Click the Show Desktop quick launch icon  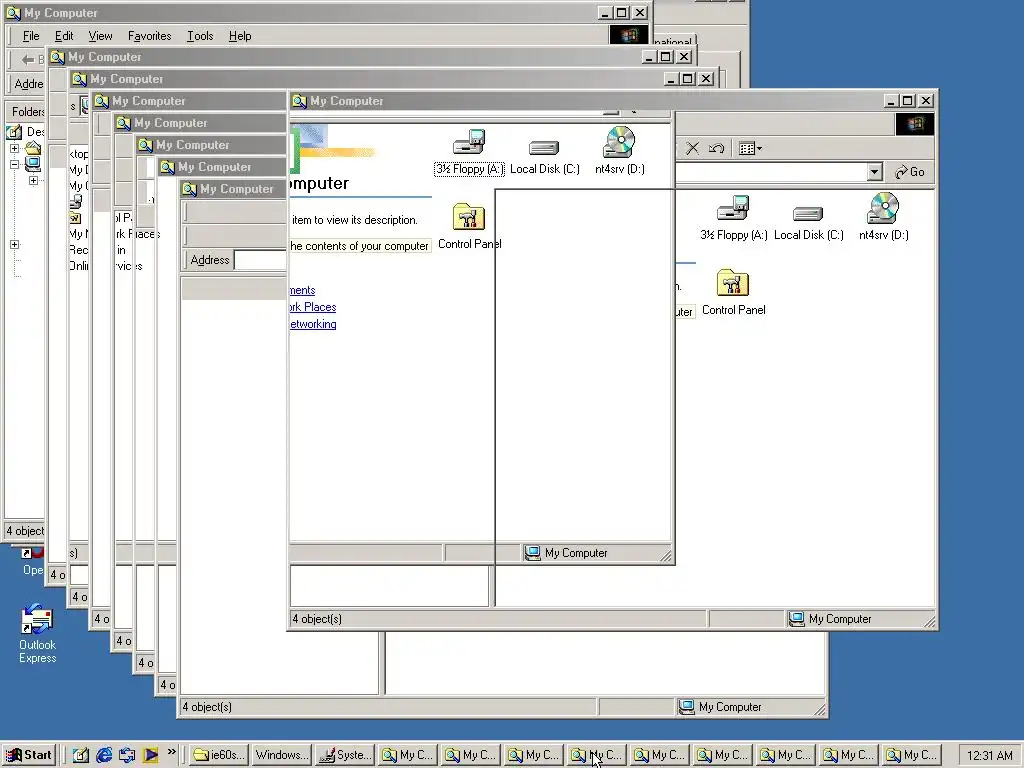click(80, 755)
